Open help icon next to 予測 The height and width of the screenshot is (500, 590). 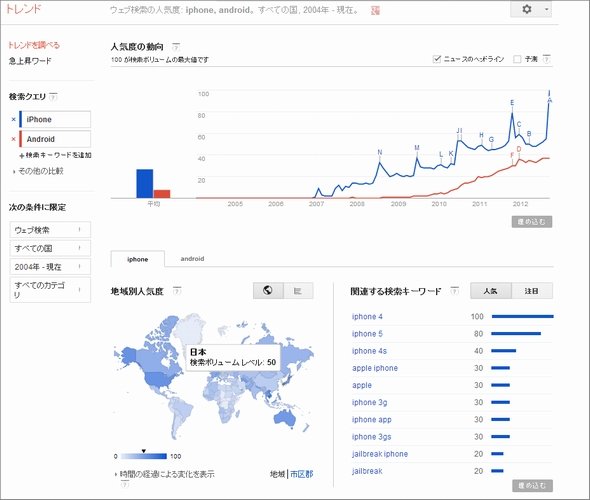point(547,59)
